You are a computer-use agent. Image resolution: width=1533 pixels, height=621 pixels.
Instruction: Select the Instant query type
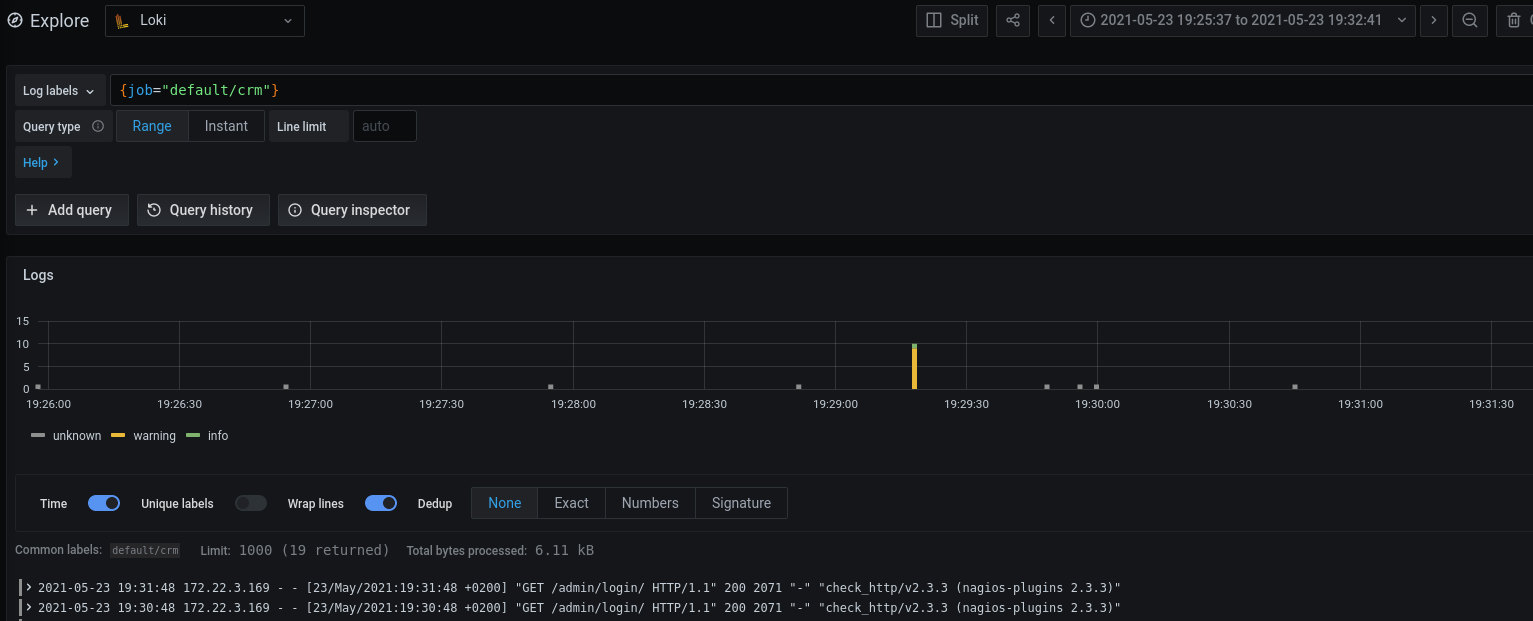point(226,126)
